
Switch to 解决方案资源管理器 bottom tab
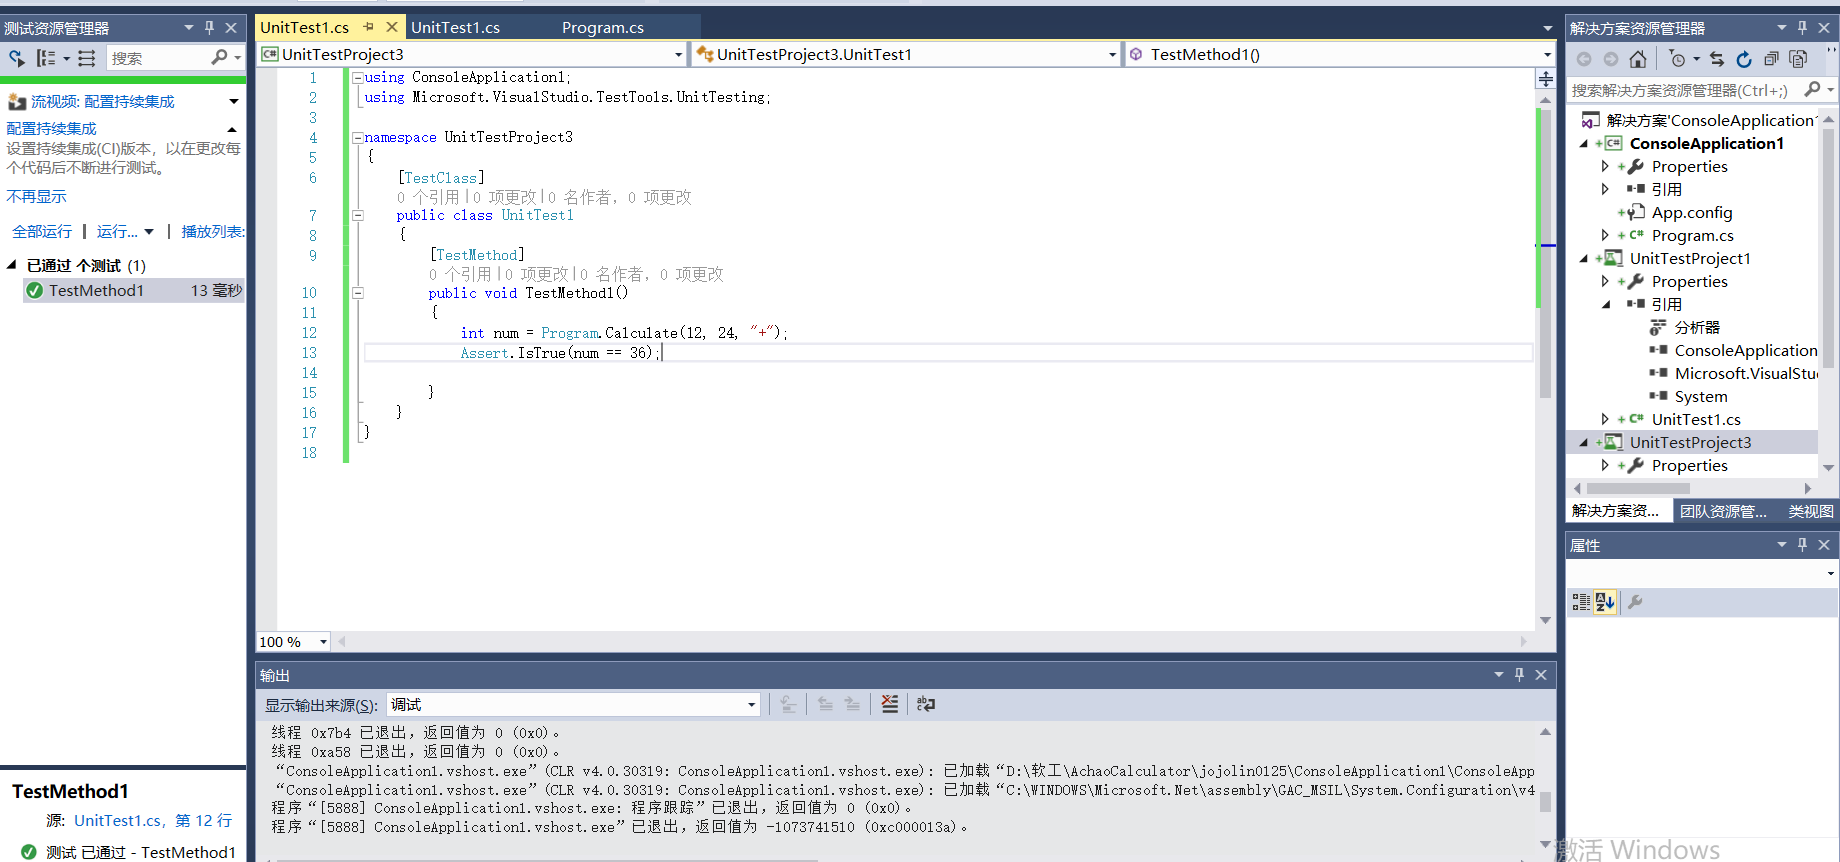[1616, 511]
